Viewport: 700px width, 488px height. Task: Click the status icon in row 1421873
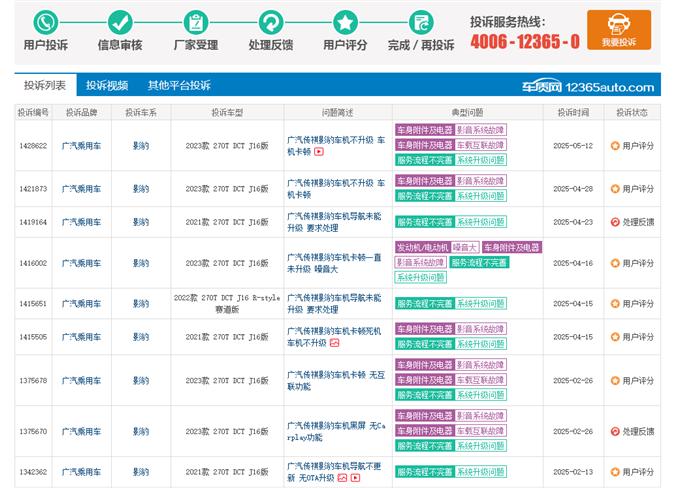pos(615,189)
